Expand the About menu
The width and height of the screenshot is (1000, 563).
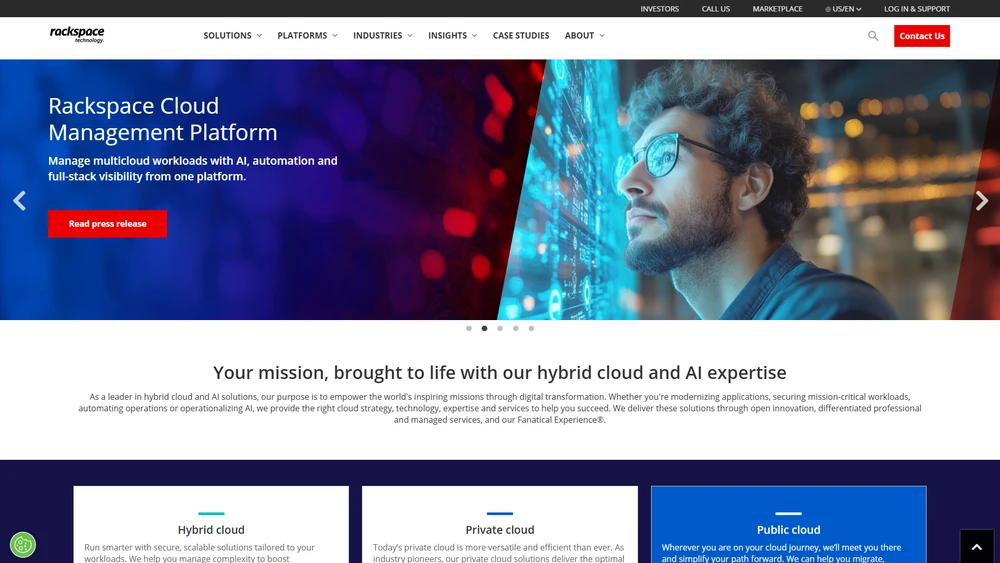(585, 36)
